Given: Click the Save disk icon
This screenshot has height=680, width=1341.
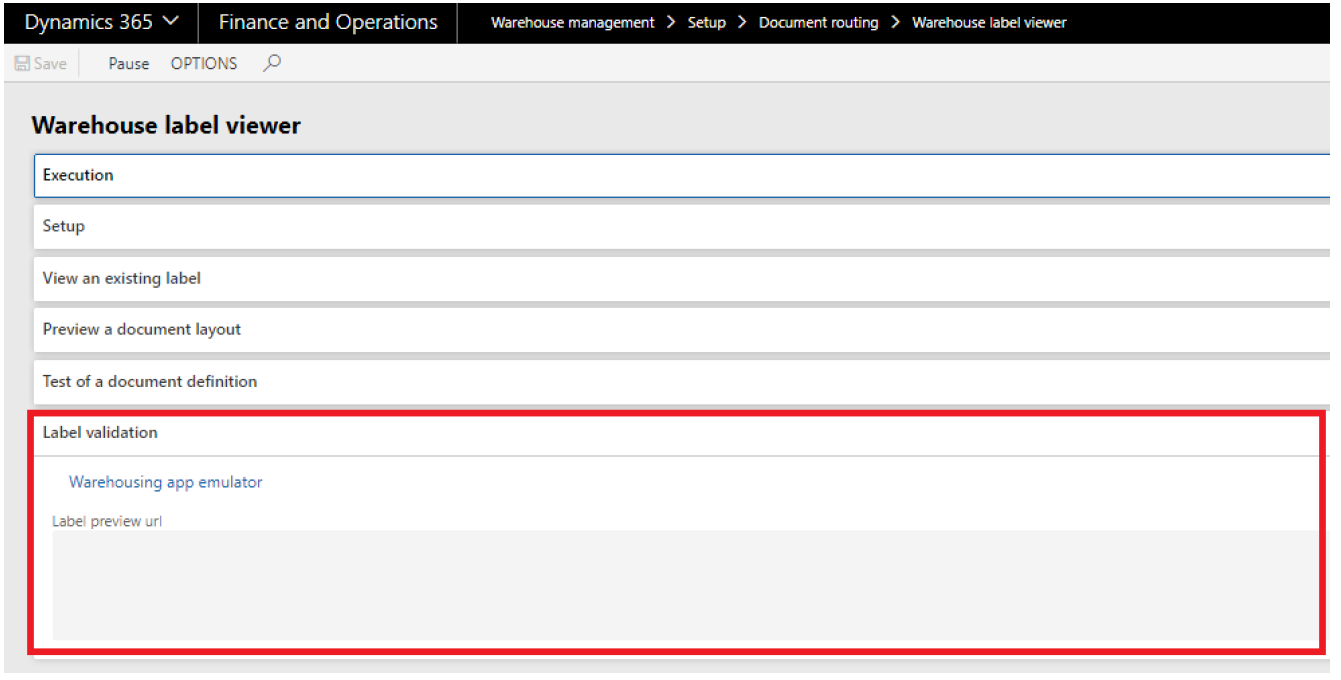Looking at the screenshot, I should tap(22, 64).
